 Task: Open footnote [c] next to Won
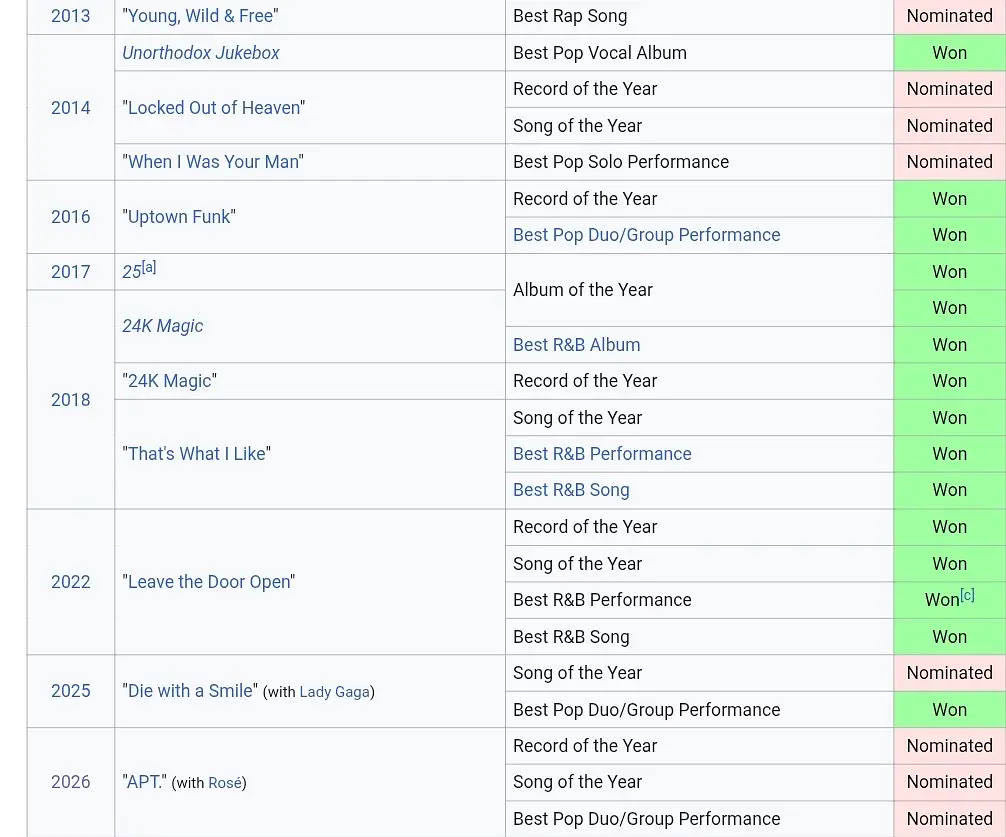point(968,595)
